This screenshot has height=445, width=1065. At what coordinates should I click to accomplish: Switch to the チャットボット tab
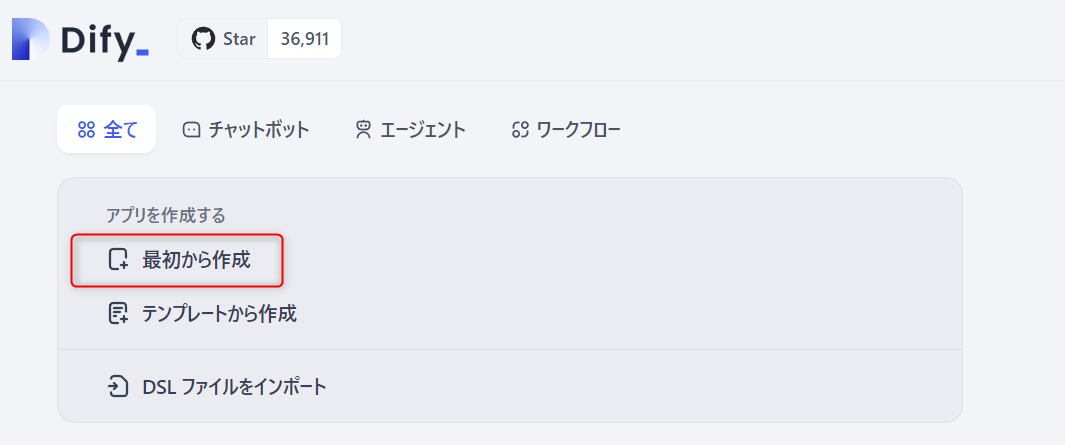tap(246, 129)
